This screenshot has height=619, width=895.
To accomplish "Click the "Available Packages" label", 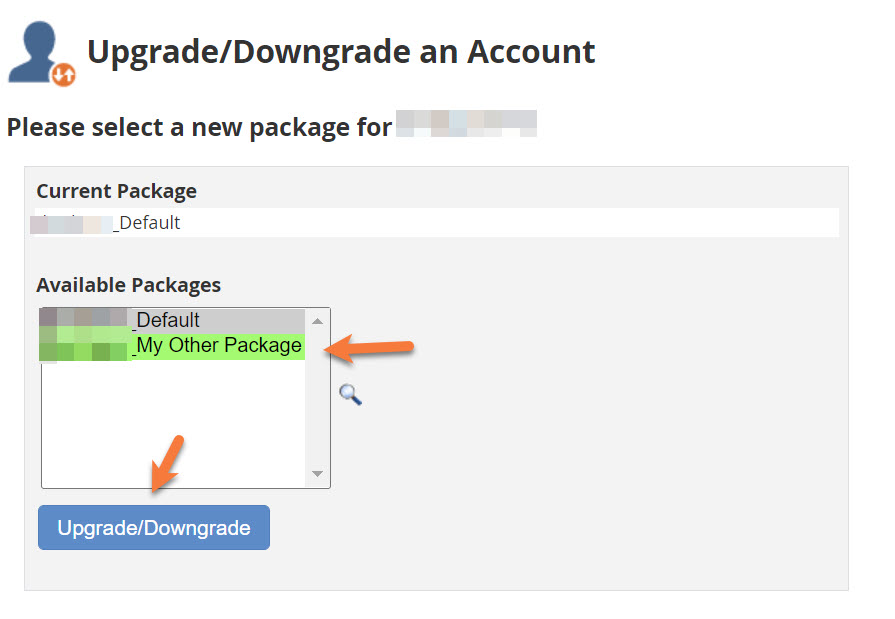I will pos(128,285).
